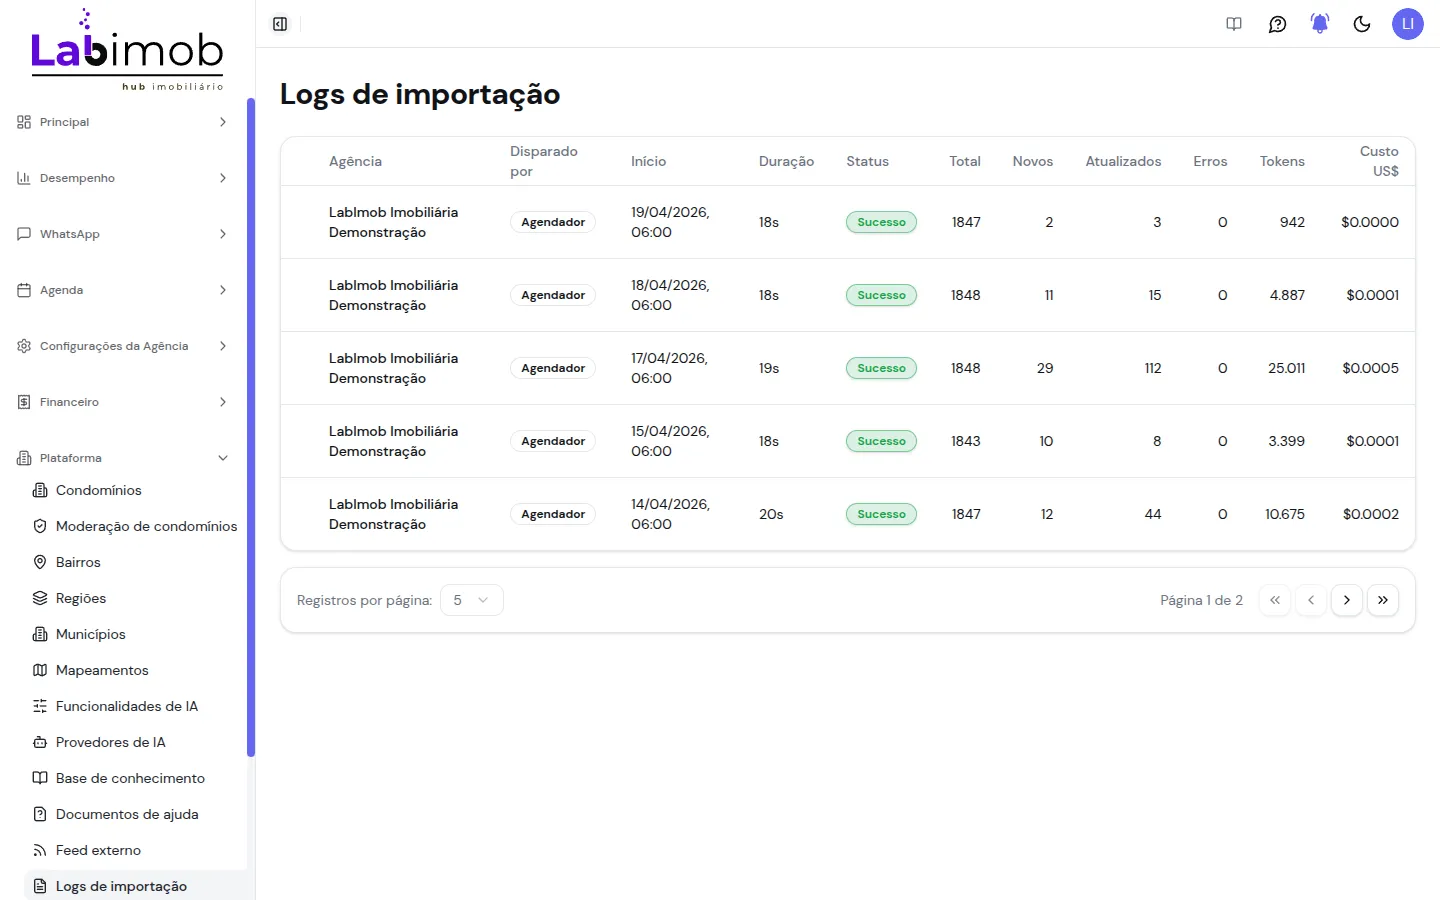Click the Total value 1843
Image resolution: width=1440 pixels, height=900 pixels.
pyautogui.click(x=965, y=441)
